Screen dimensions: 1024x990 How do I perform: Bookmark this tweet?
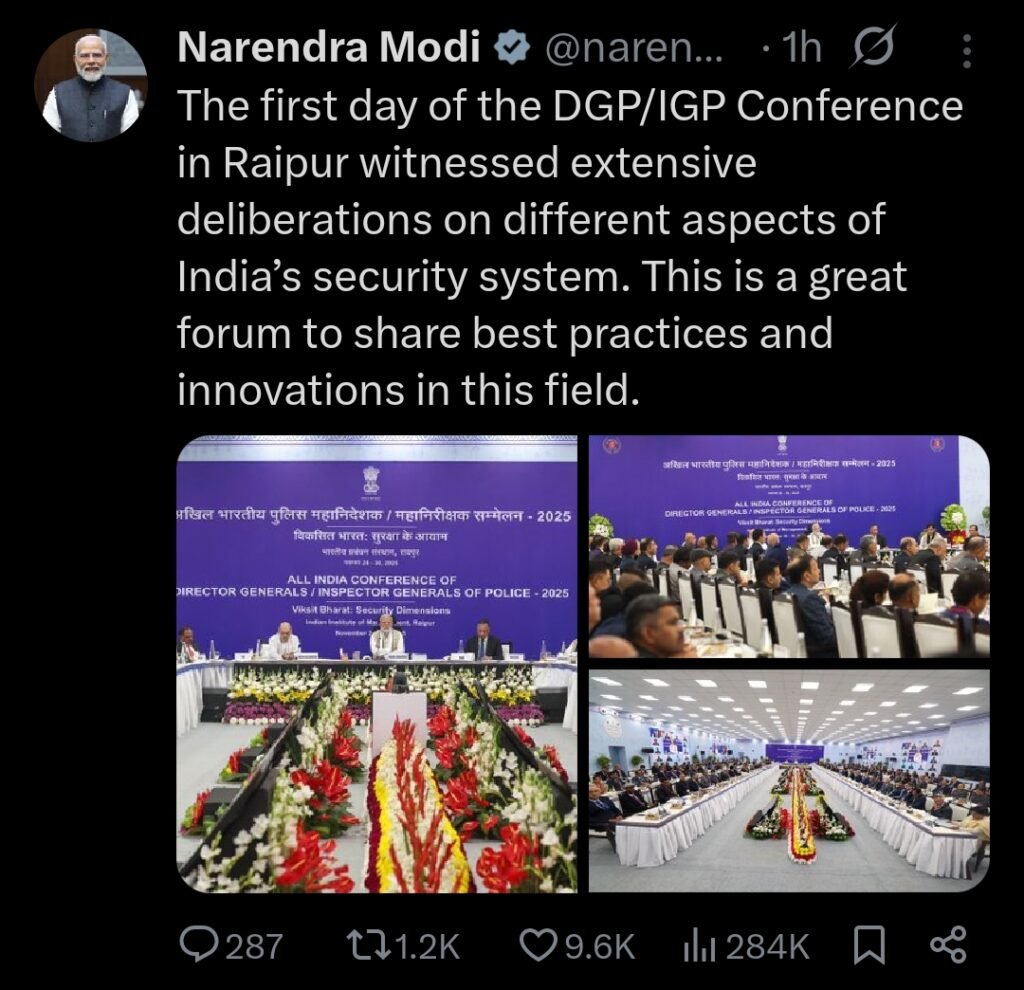pyautogui.click(x=870, y=946)
